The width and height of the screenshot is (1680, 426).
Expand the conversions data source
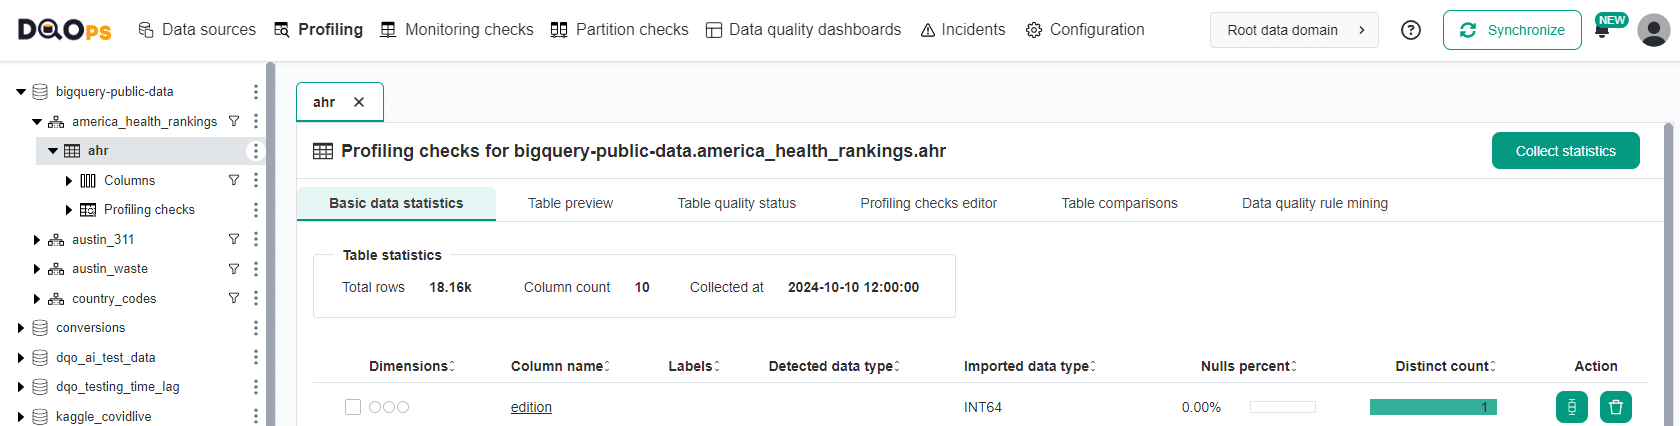[x=21, y=328]
